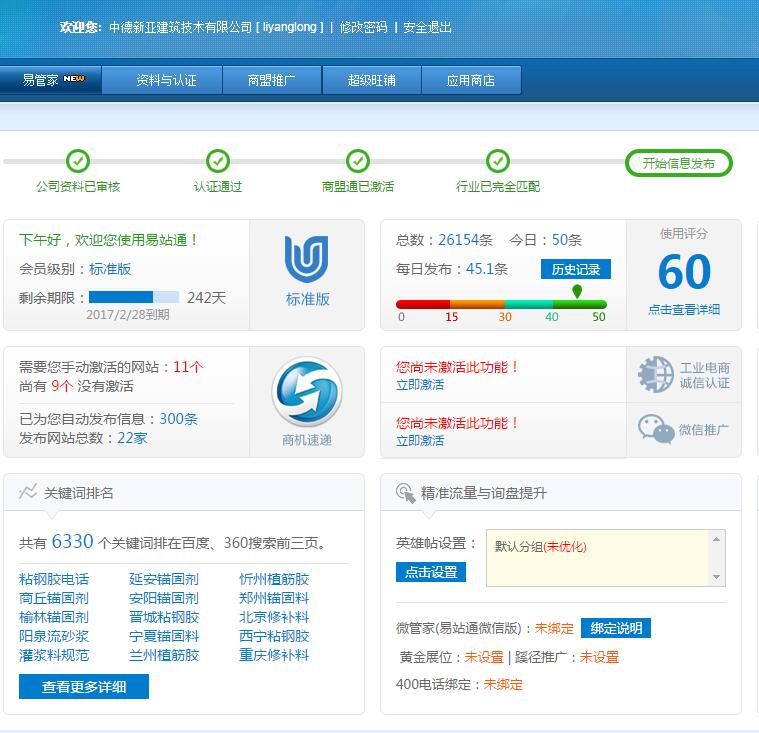Click the 微信推广 WeChat bubble icon

pos(656,429)
